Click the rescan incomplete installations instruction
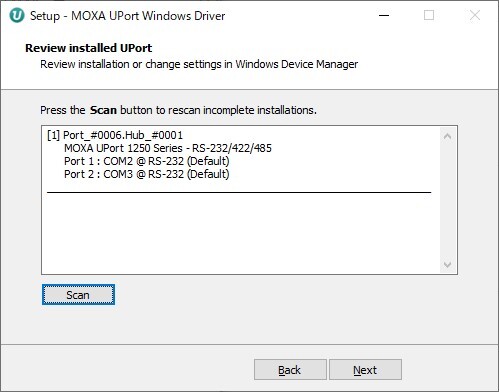The image size is (499, 392). [178, 110]
